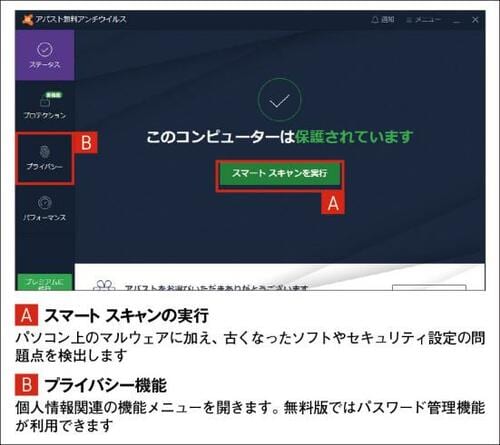This screenshot has height=445, width=500.
Task: Click the gift icon in bottom banner
Action: click(104, 285)
